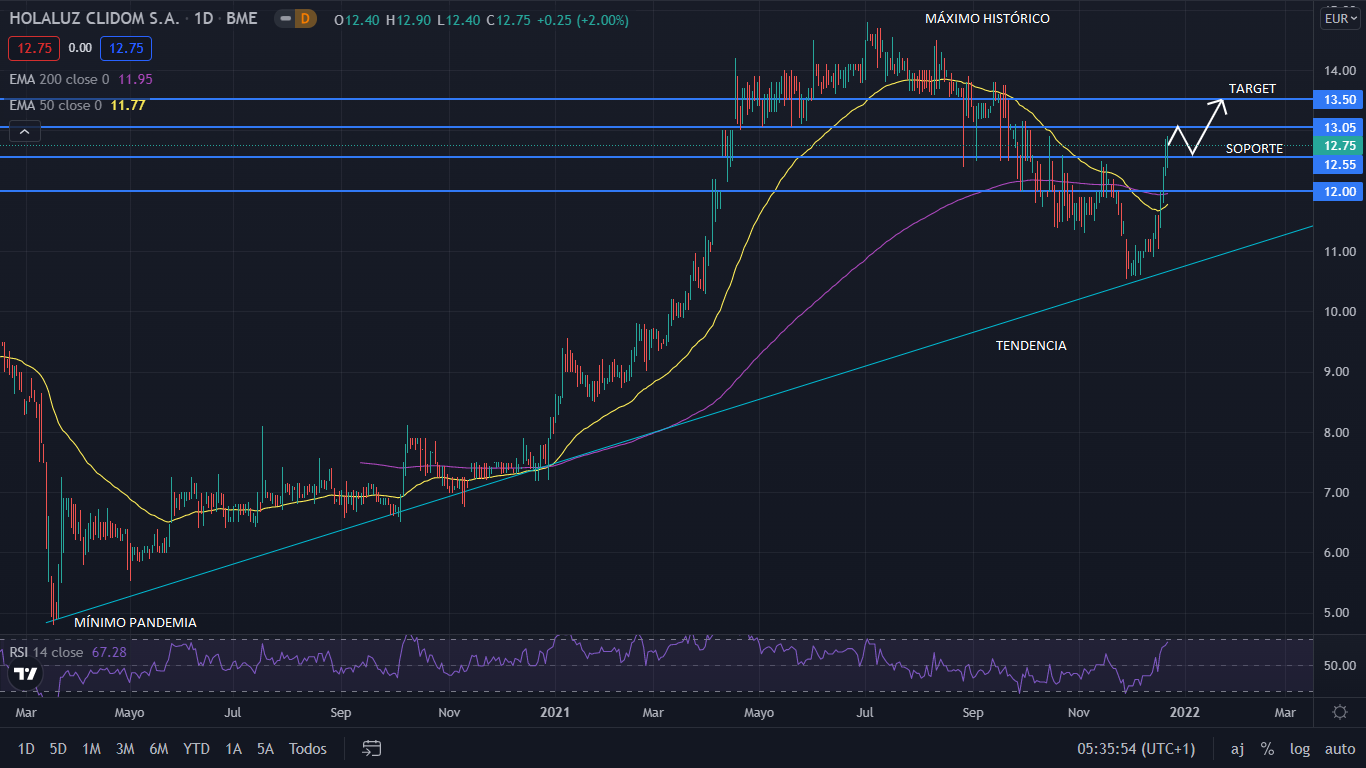This screenshot has width=1366, height=768.
Task: Select the 6M time range
Action: (158, 748)
